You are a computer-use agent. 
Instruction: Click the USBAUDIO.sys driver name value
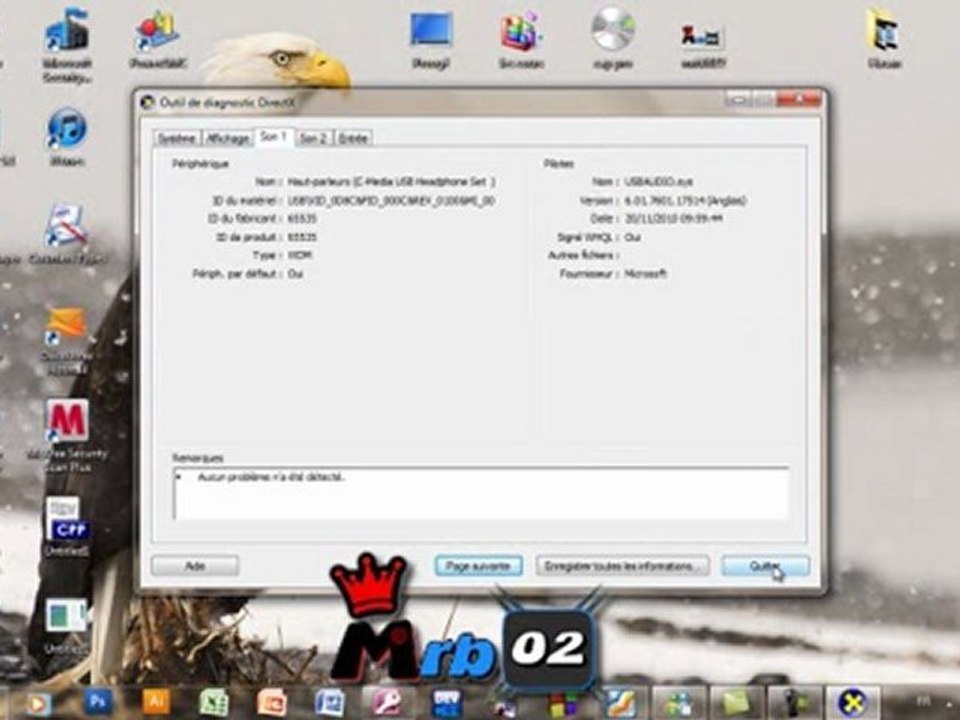[x=658, y=182]
